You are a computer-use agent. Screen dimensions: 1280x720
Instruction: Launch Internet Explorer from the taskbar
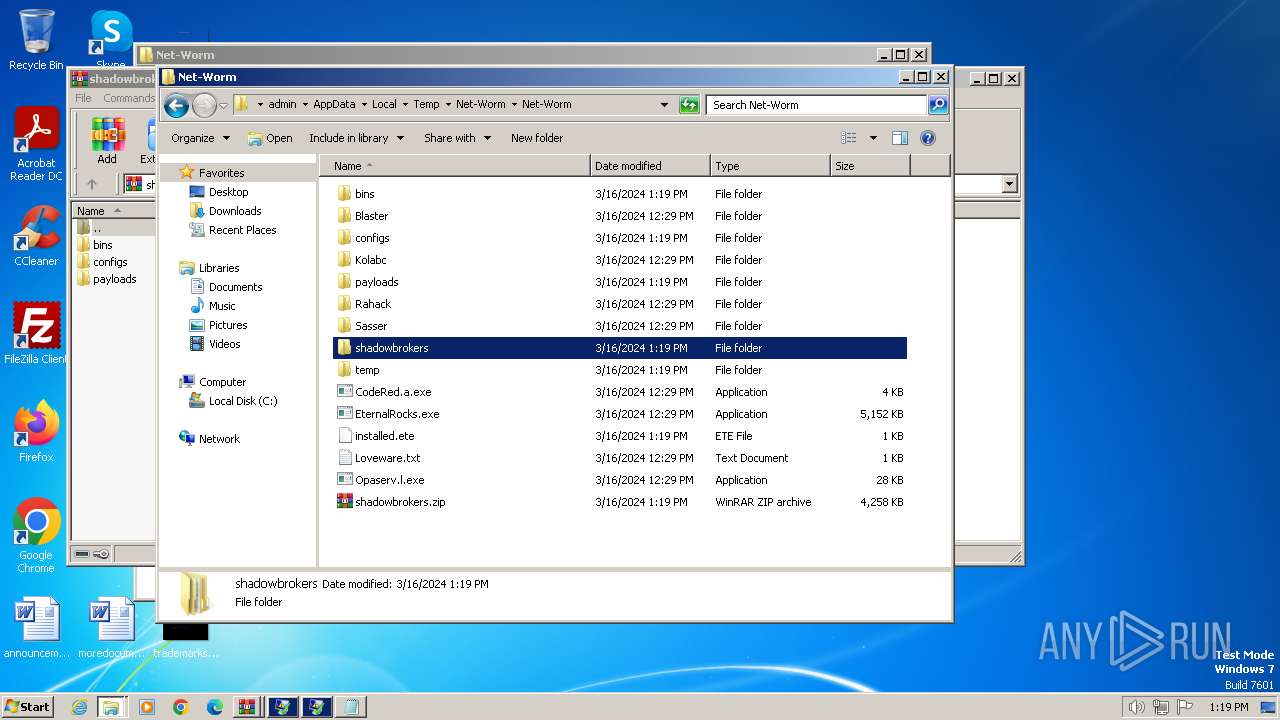79,707
